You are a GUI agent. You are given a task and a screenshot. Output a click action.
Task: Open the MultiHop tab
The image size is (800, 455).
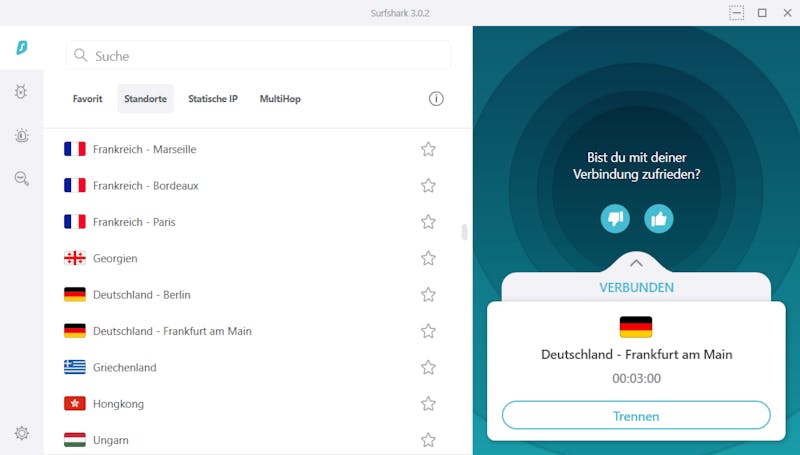280,99
